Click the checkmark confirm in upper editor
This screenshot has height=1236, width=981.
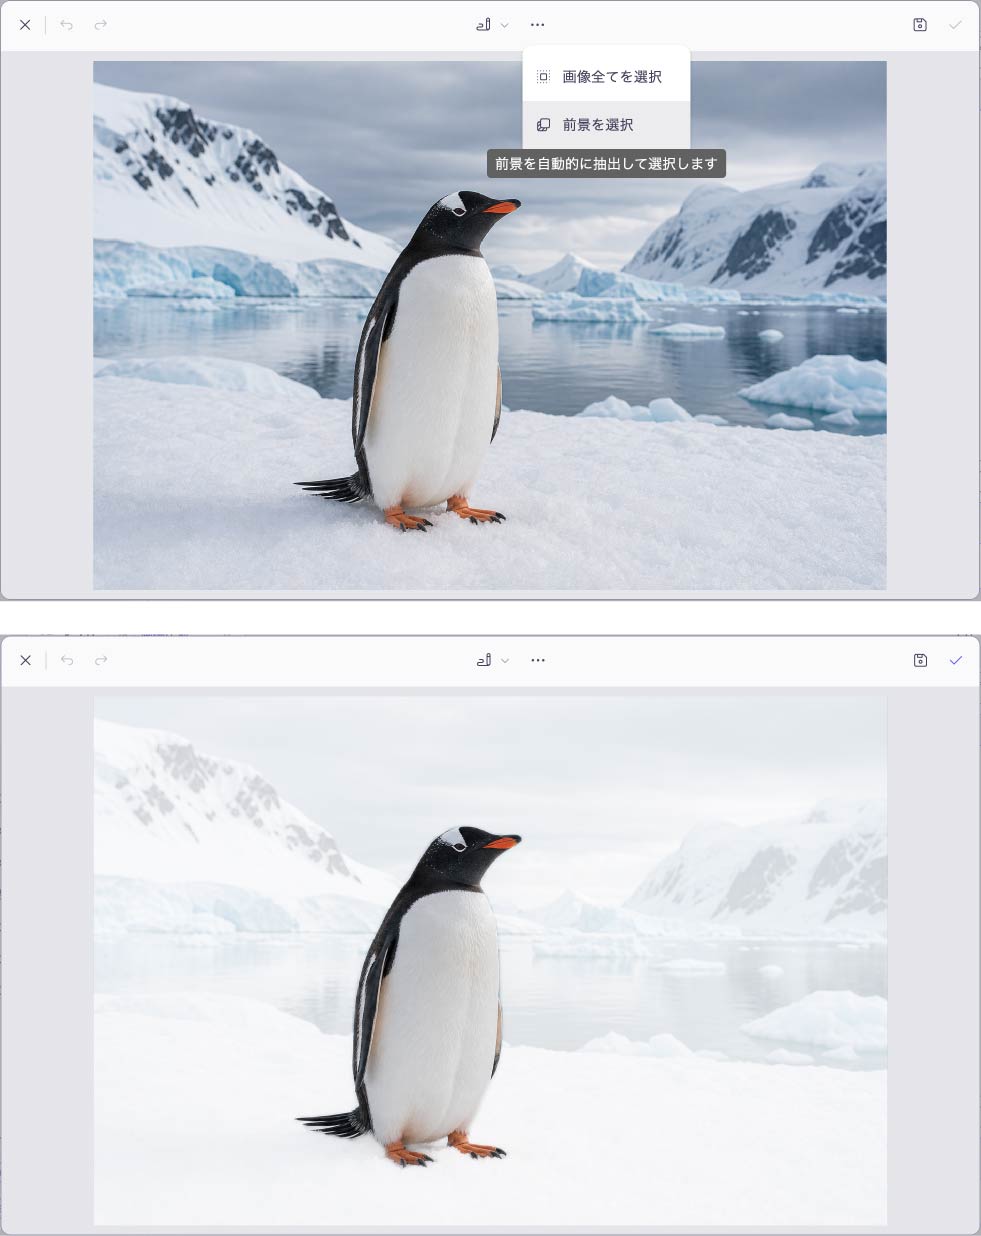[x=955, y=25]
